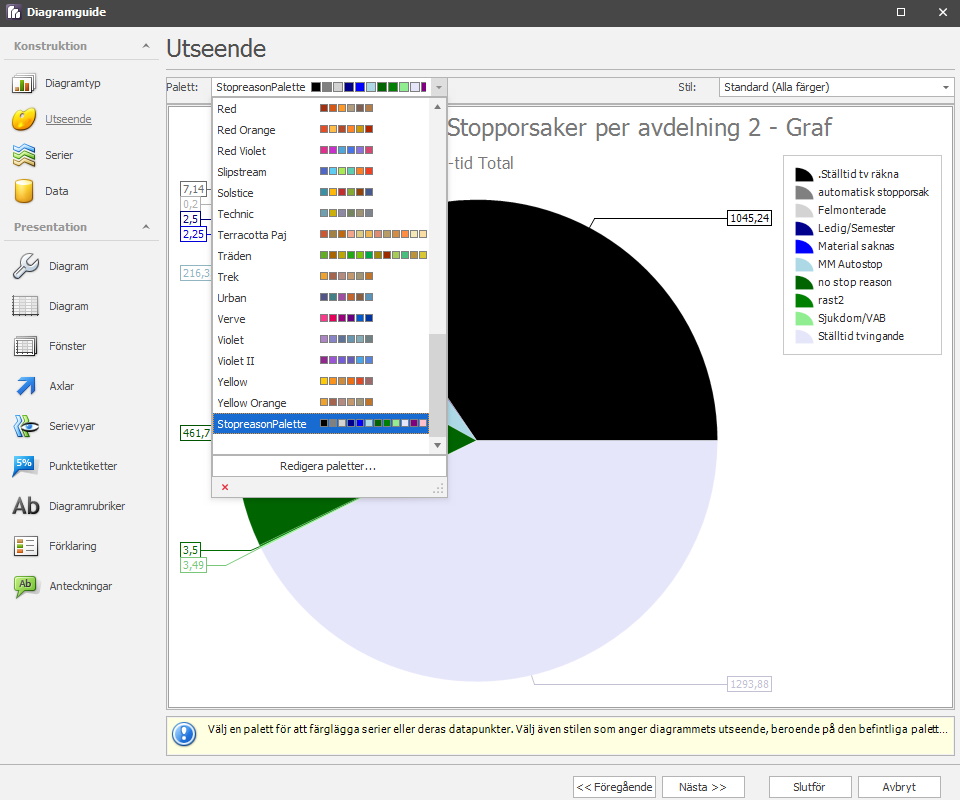Pick the Yellow palette
960x800 pixels.
(321, 382)
